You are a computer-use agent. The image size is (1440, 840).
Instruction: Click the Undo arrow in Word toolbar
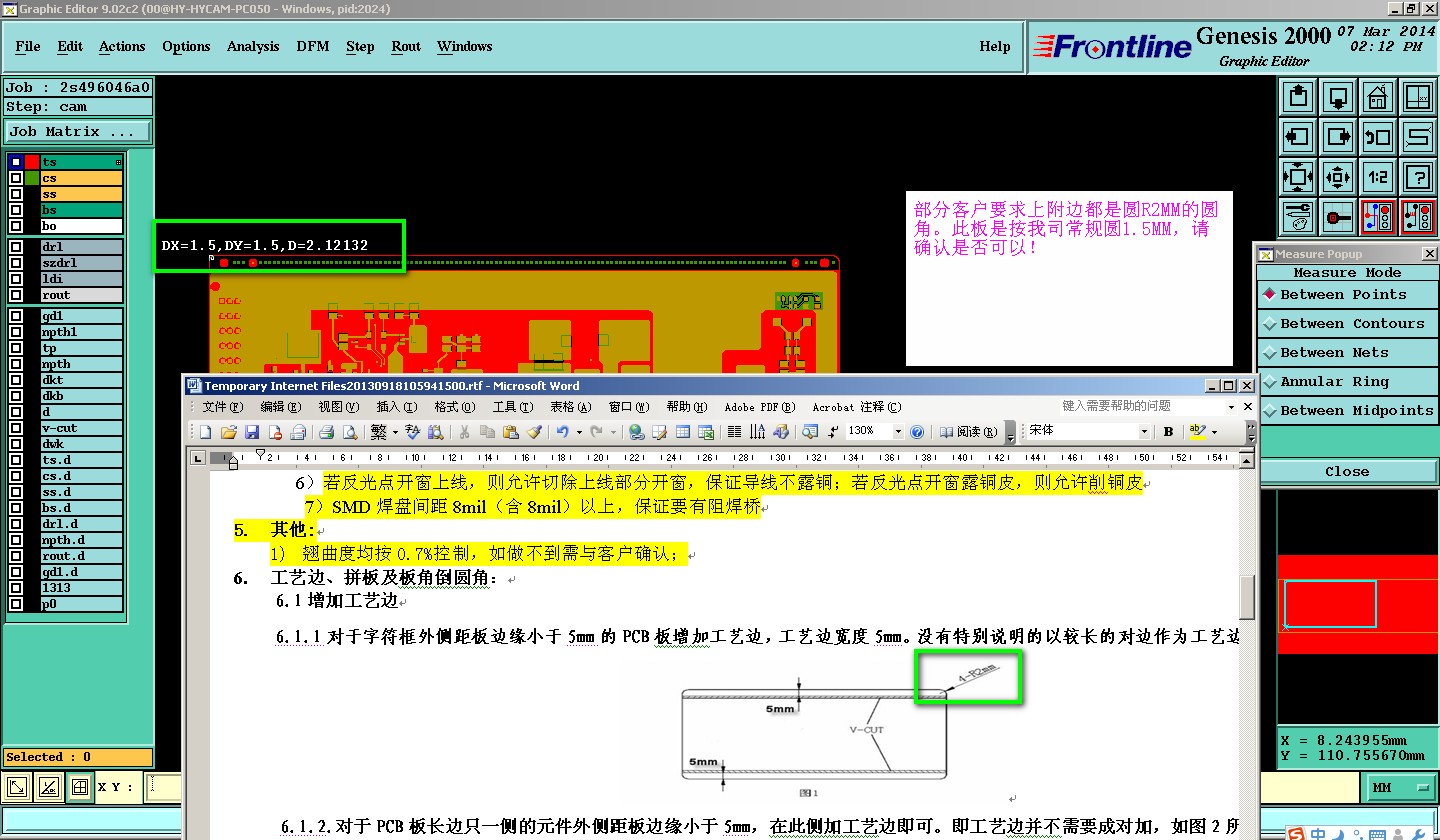563,432
